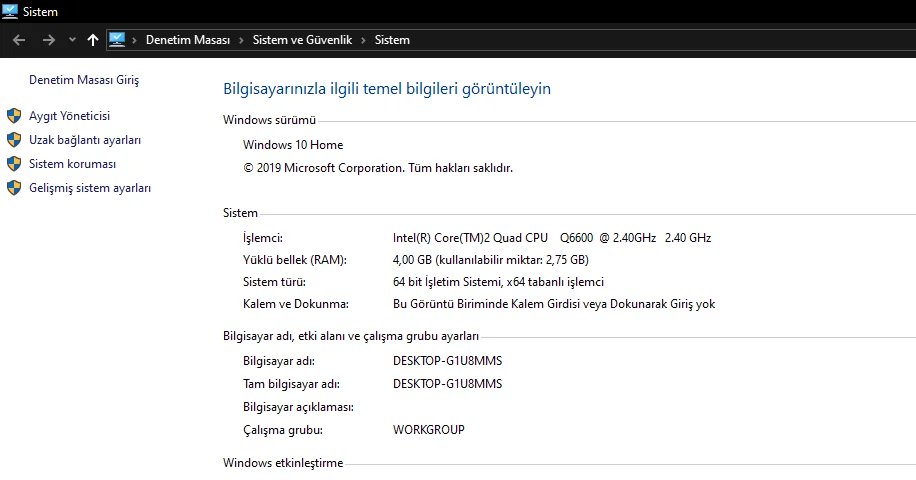
Task: Click shield icon beside Sistem koruması
Action: click(14, 164)
